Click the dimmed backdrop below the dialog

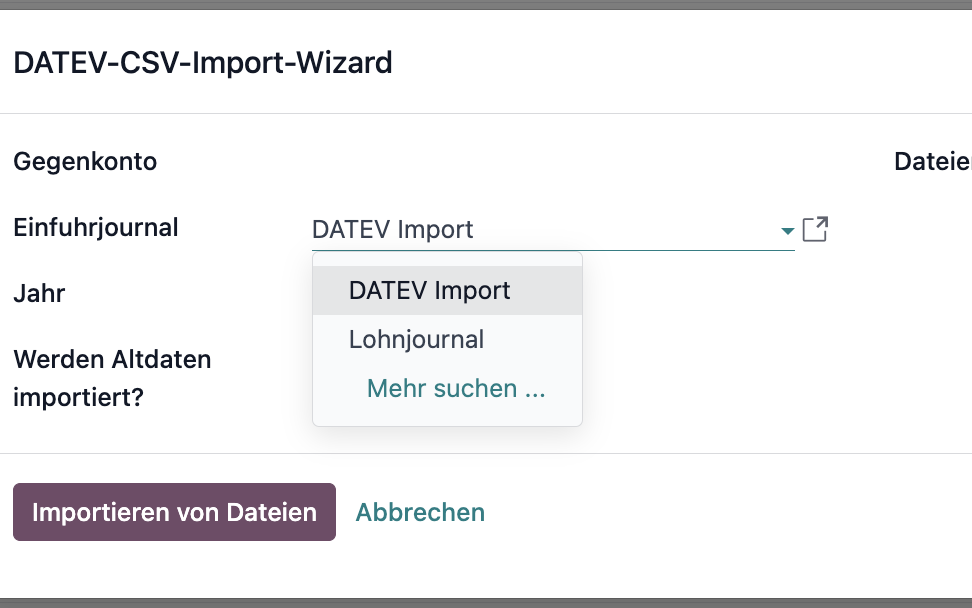(x=486, y=603)
